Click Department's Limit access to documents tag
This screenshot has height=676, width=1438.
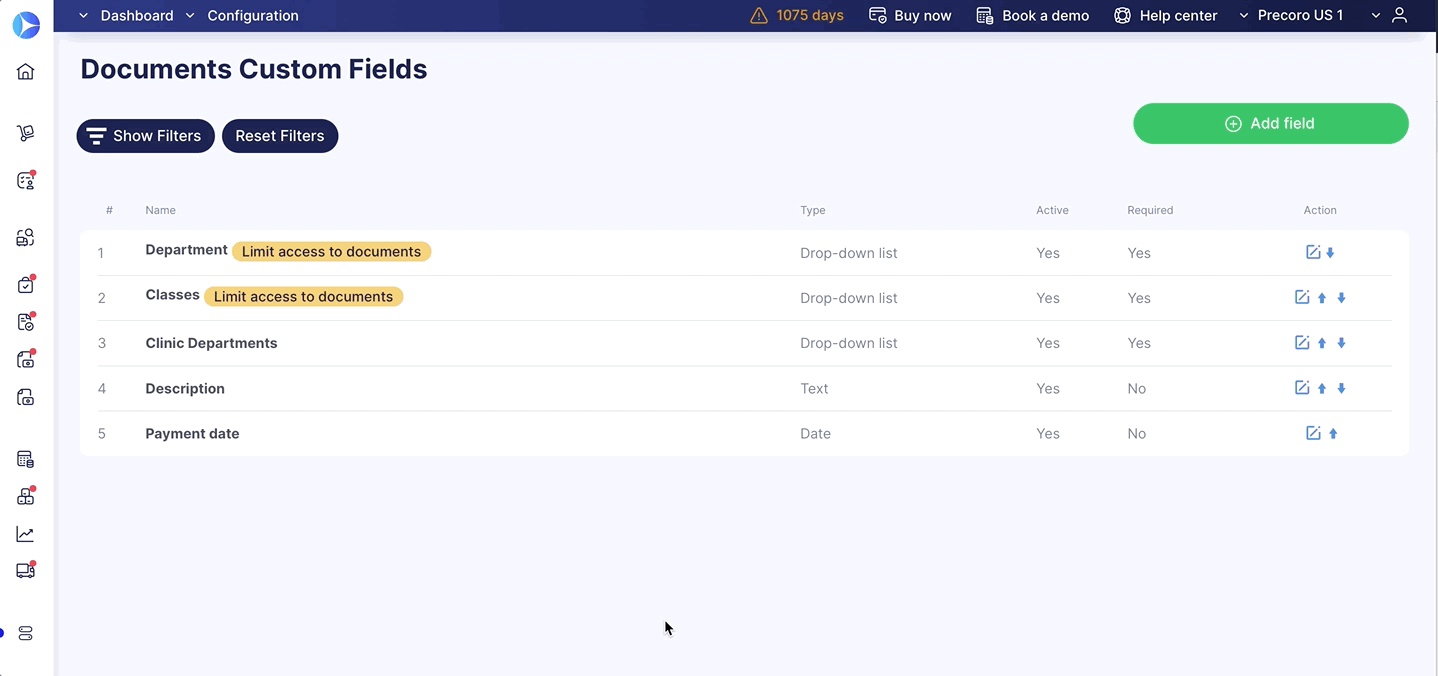[x=331, y=252]
